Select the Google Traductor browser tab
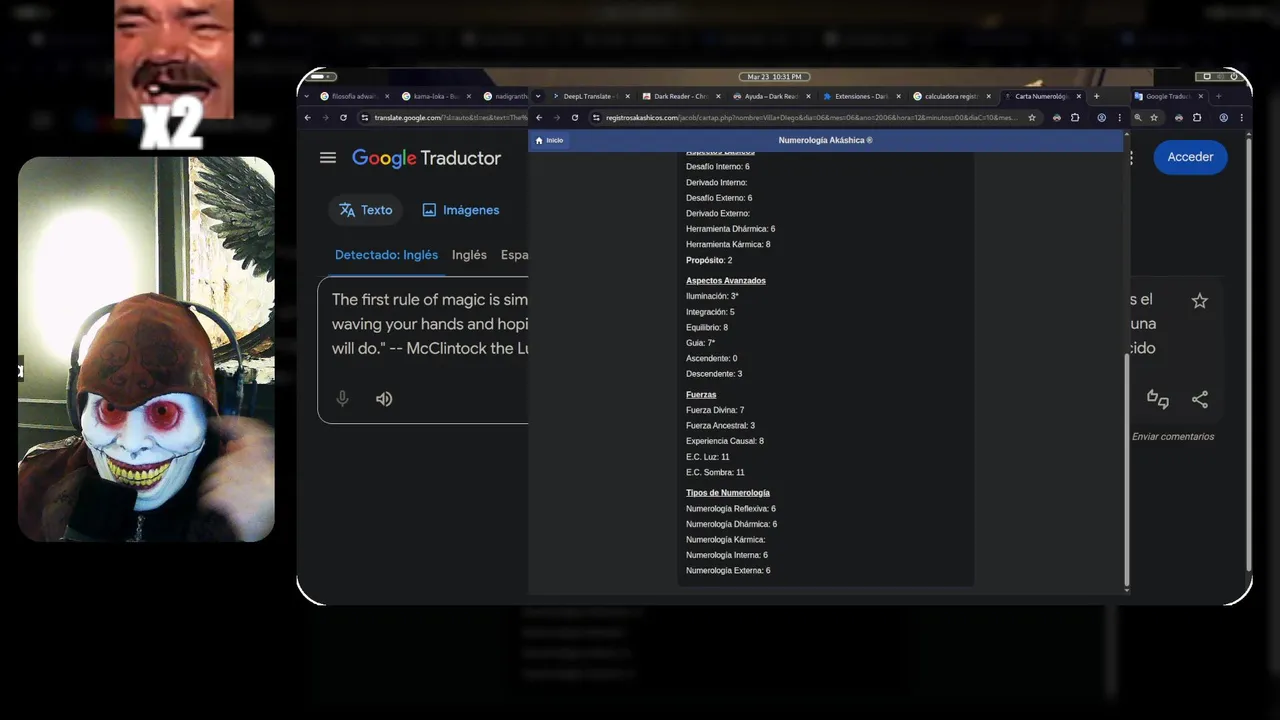Viewport: 1280px width, 720px height. 1168,96
